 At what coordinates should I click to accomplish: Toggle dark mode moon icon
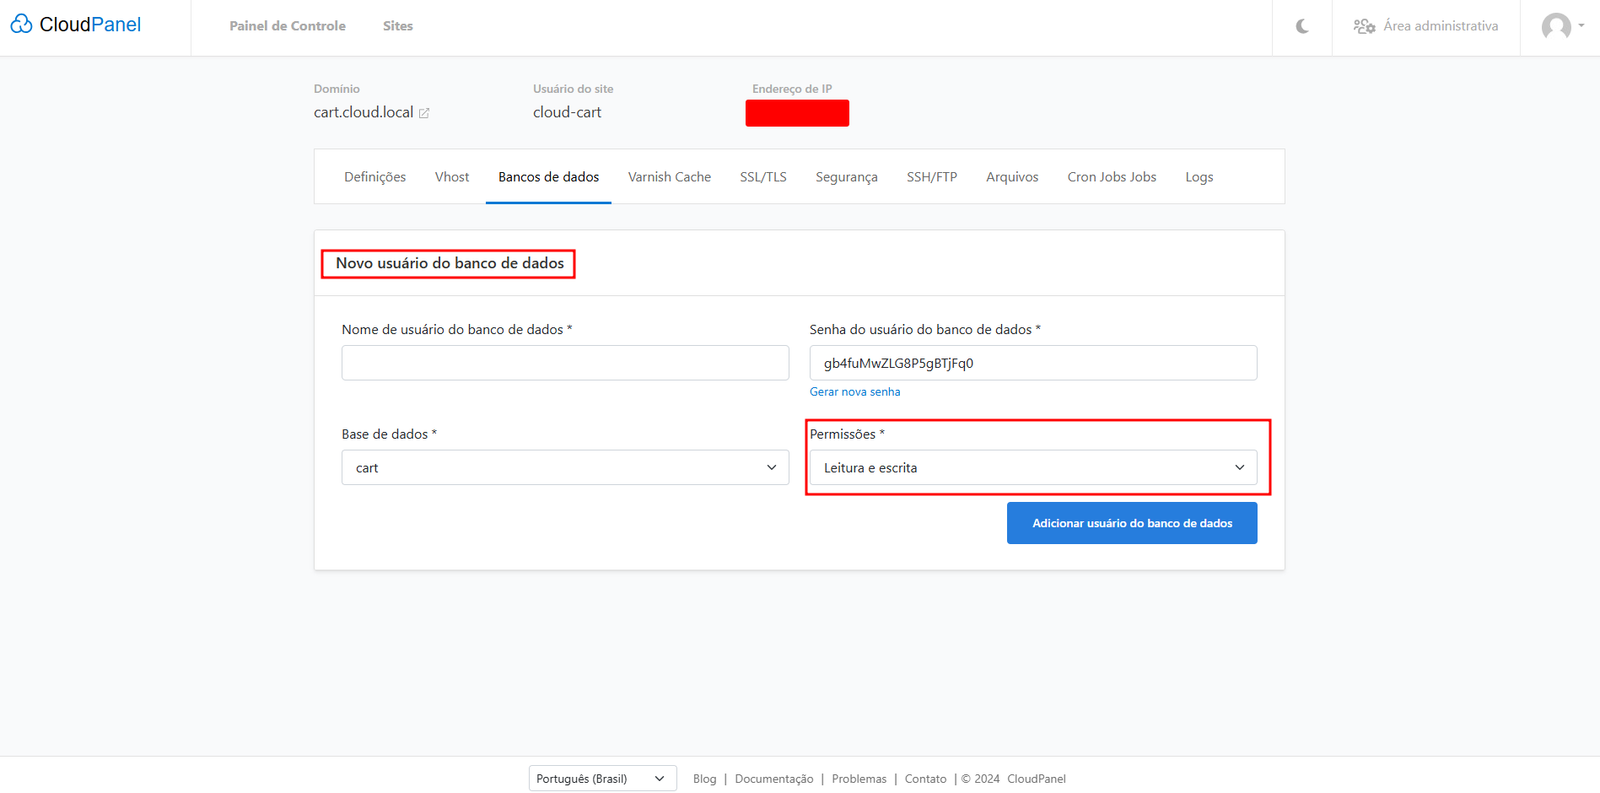[x=1302, y=27]
